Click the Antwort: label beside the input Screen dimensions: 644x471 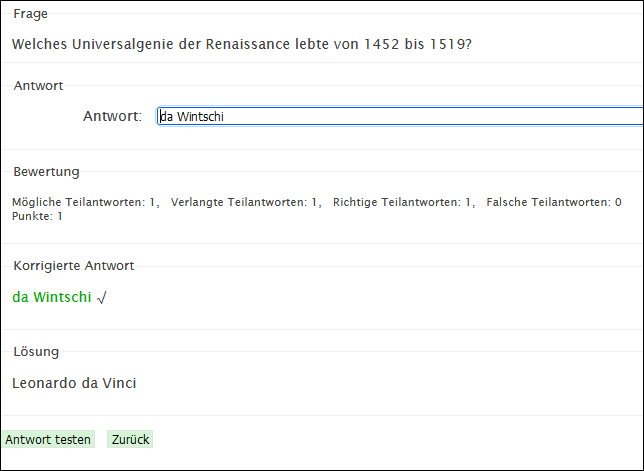112,116
